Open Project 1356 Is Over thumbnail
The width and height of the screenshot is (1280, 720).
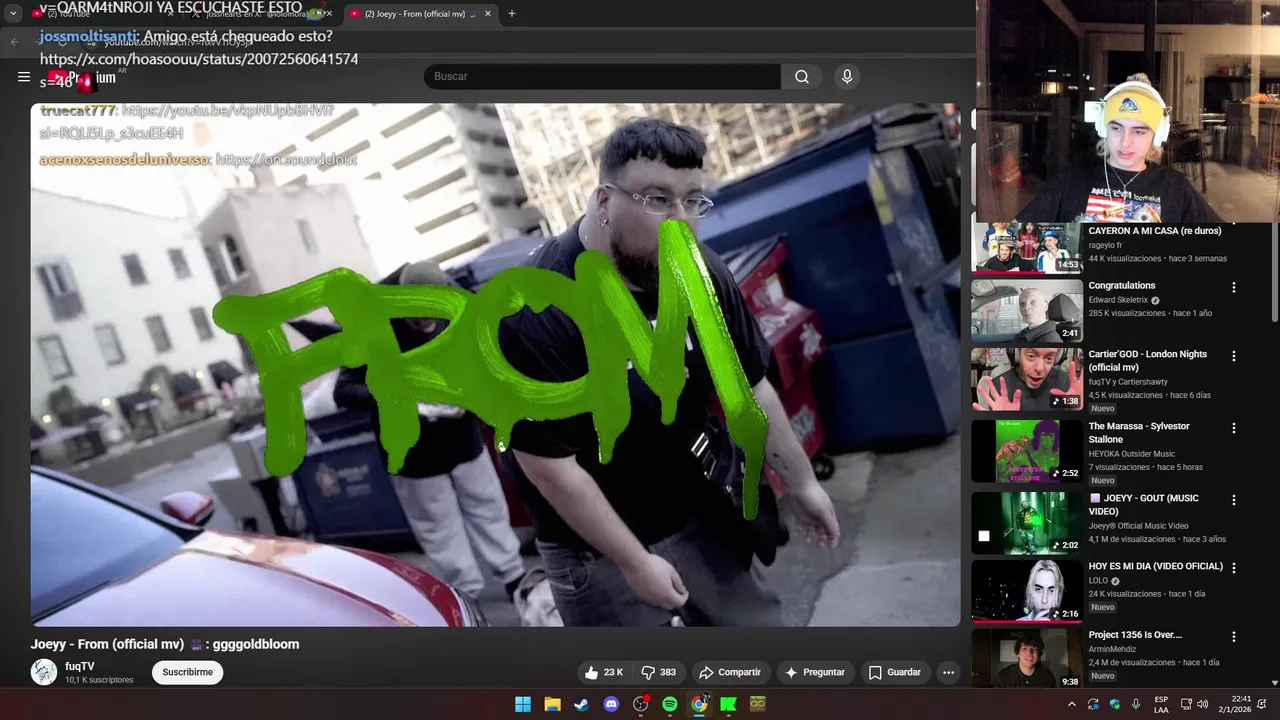coord(1027,658)
